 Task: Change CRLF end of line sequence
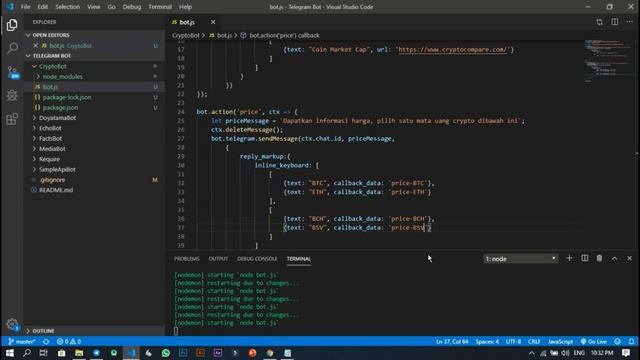[534, 341]
